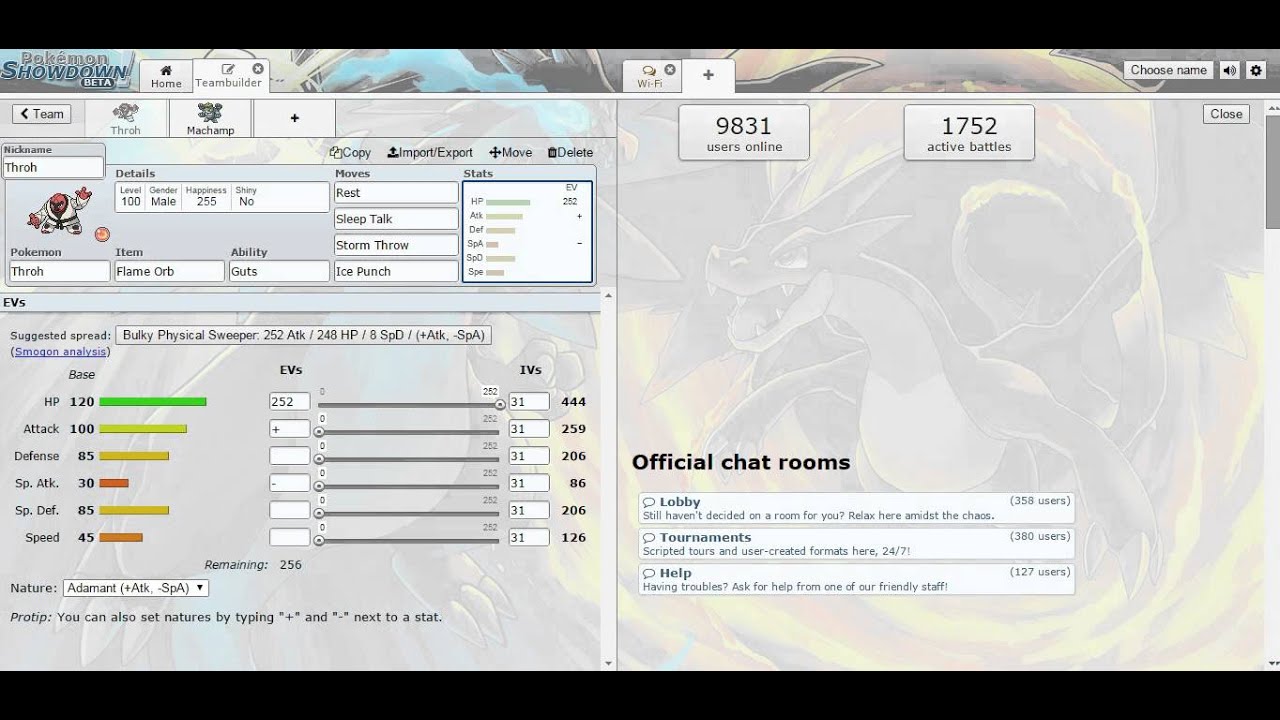Image resolution: width=1280 pixels, height=720 pixels.
Task: Open the Wi-Fi chat room tab
Action: (650, 76)
